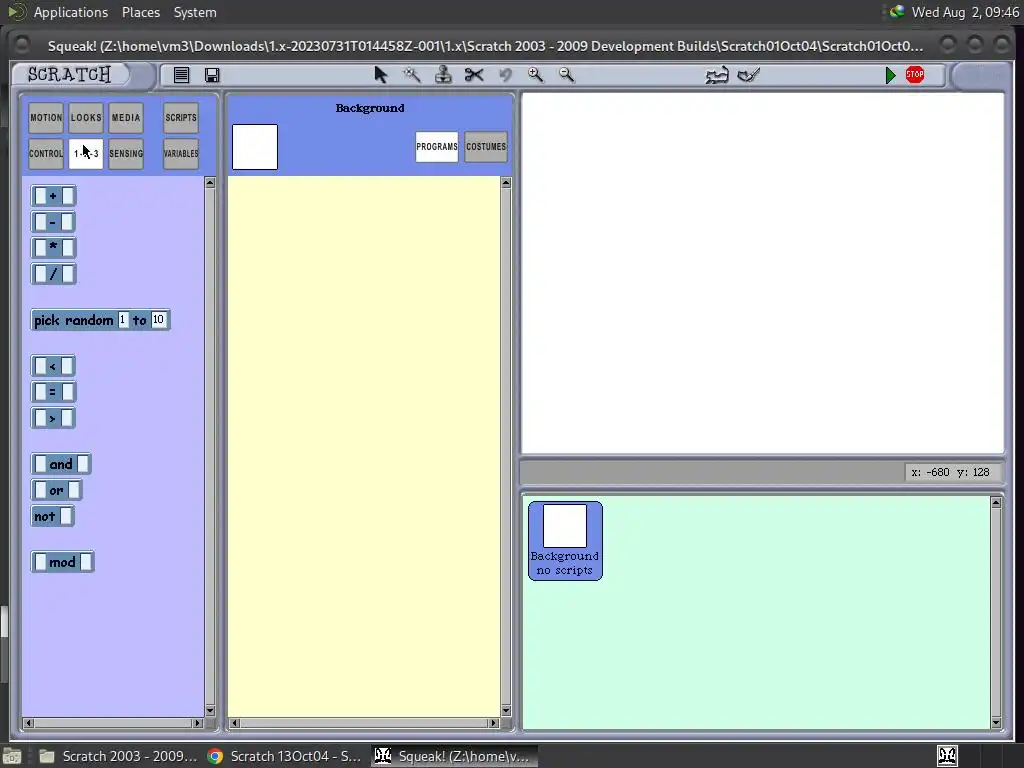Click the cat new sprite icon
The image size is (1024, 768).
(x=717, y=75)
